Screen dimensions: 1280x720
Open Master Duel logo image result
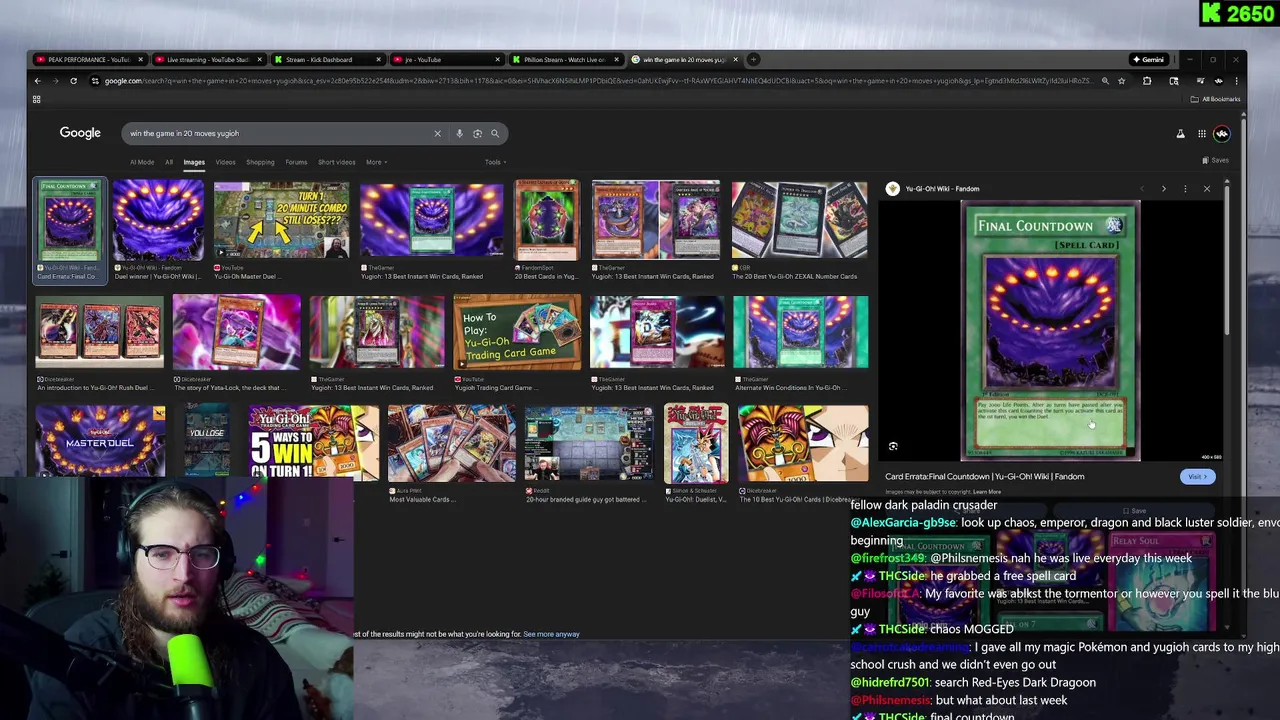point(100,441)
